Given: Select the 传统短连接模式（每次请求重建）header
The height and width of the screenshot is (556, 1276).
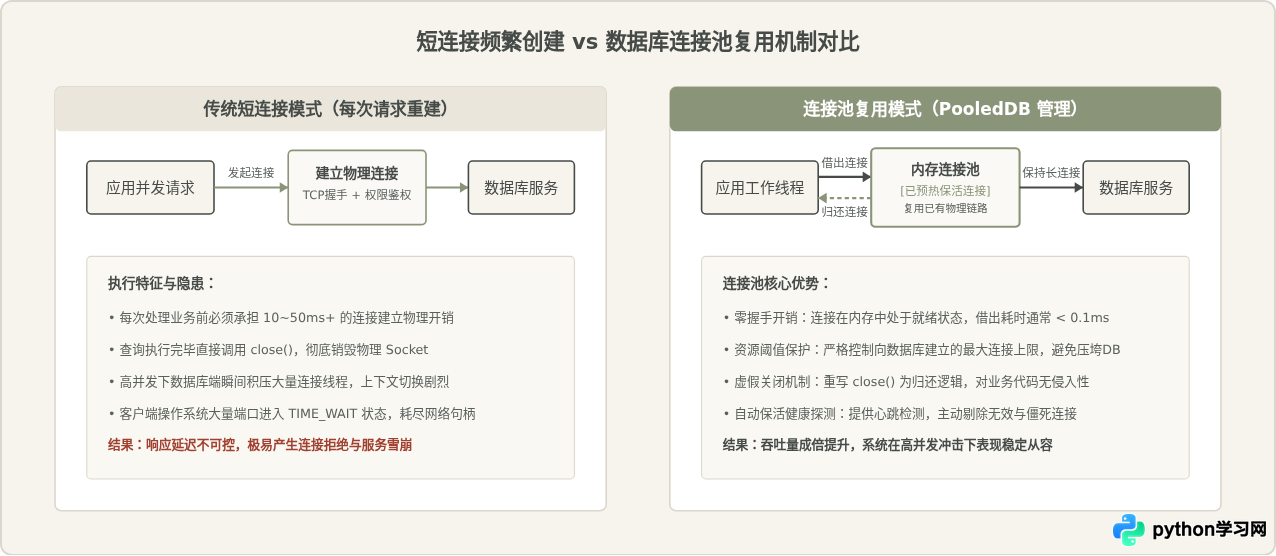Looking at the screenshot, I should 330,109.
